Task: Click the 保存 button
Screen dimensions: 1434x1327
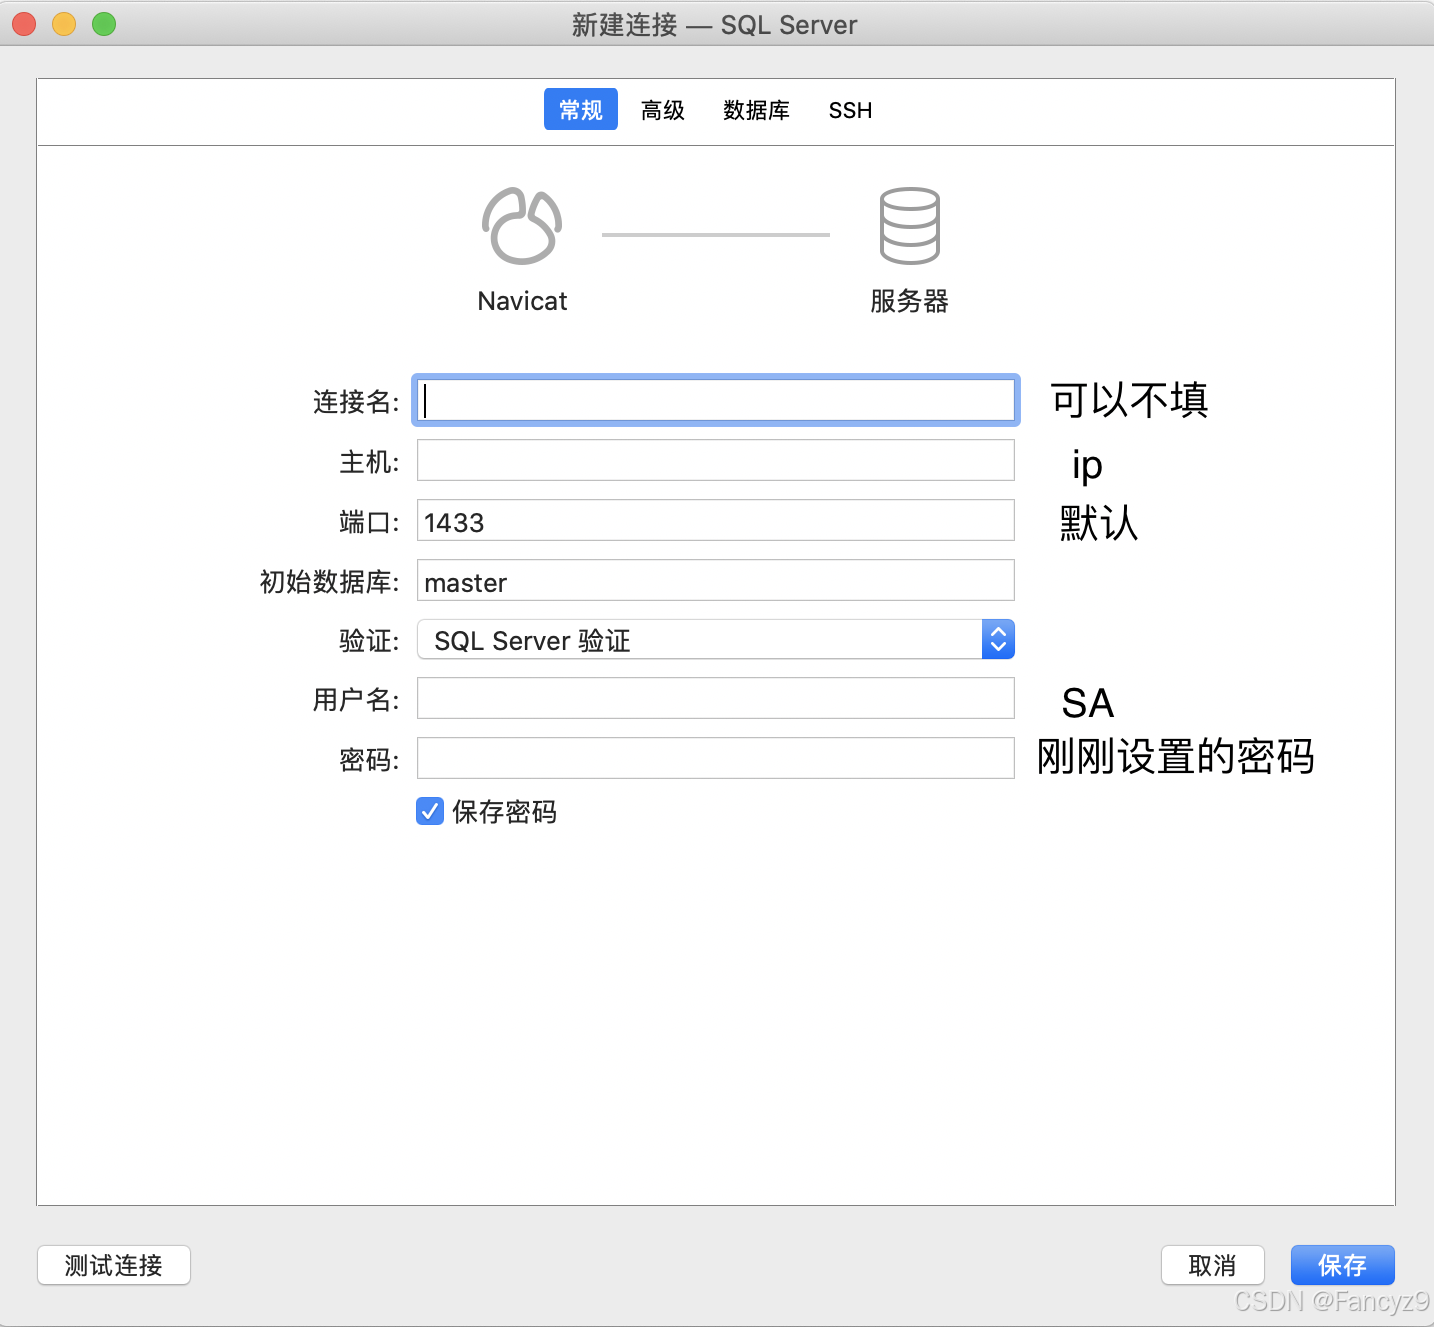Action: (1342, 1265)
